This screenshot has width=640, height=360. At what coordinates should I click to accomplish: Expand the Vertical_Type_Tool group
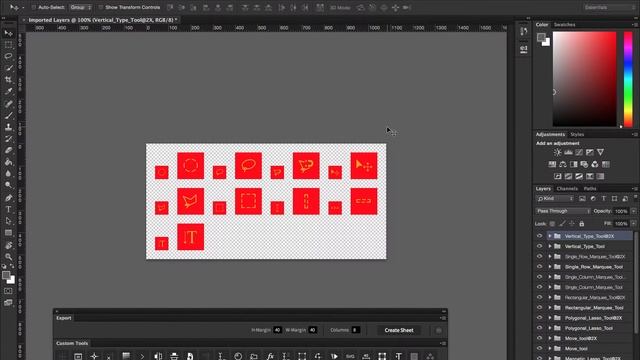550,246
